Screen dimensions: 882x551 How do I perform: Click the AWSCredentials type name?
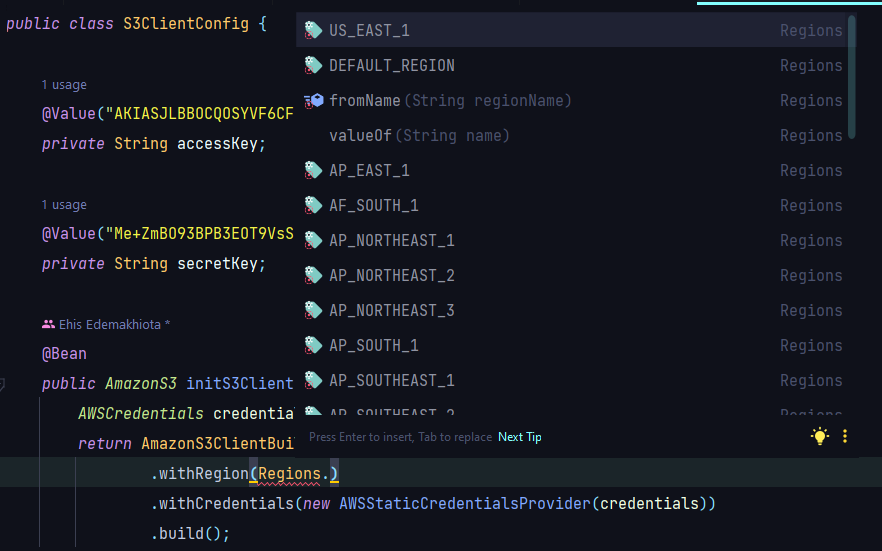(141, 413)
